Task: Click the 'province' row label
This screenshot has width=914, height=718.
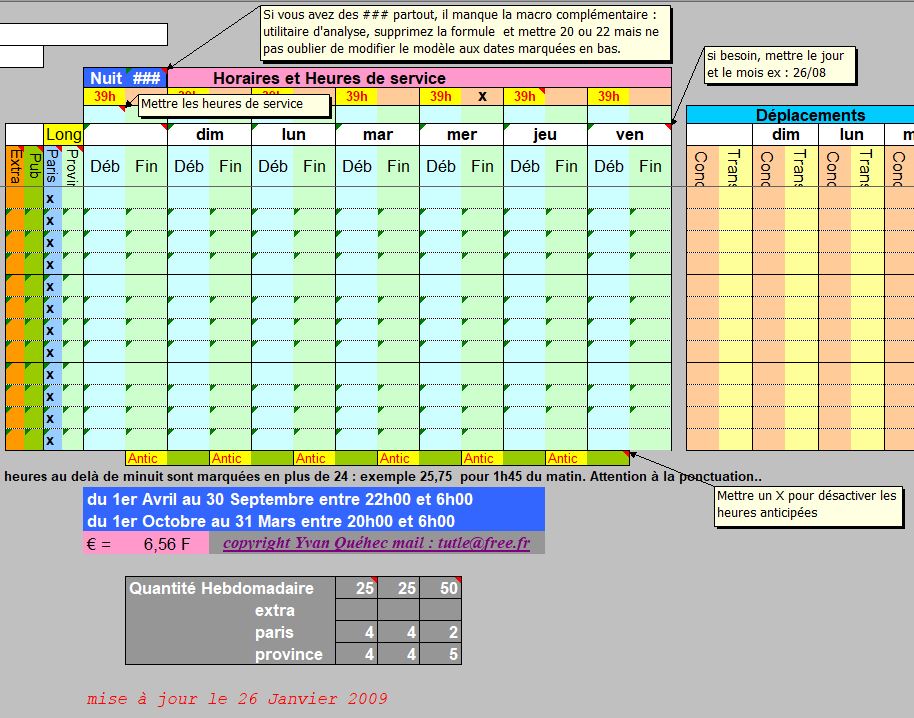Action: [x=289, y=654]
